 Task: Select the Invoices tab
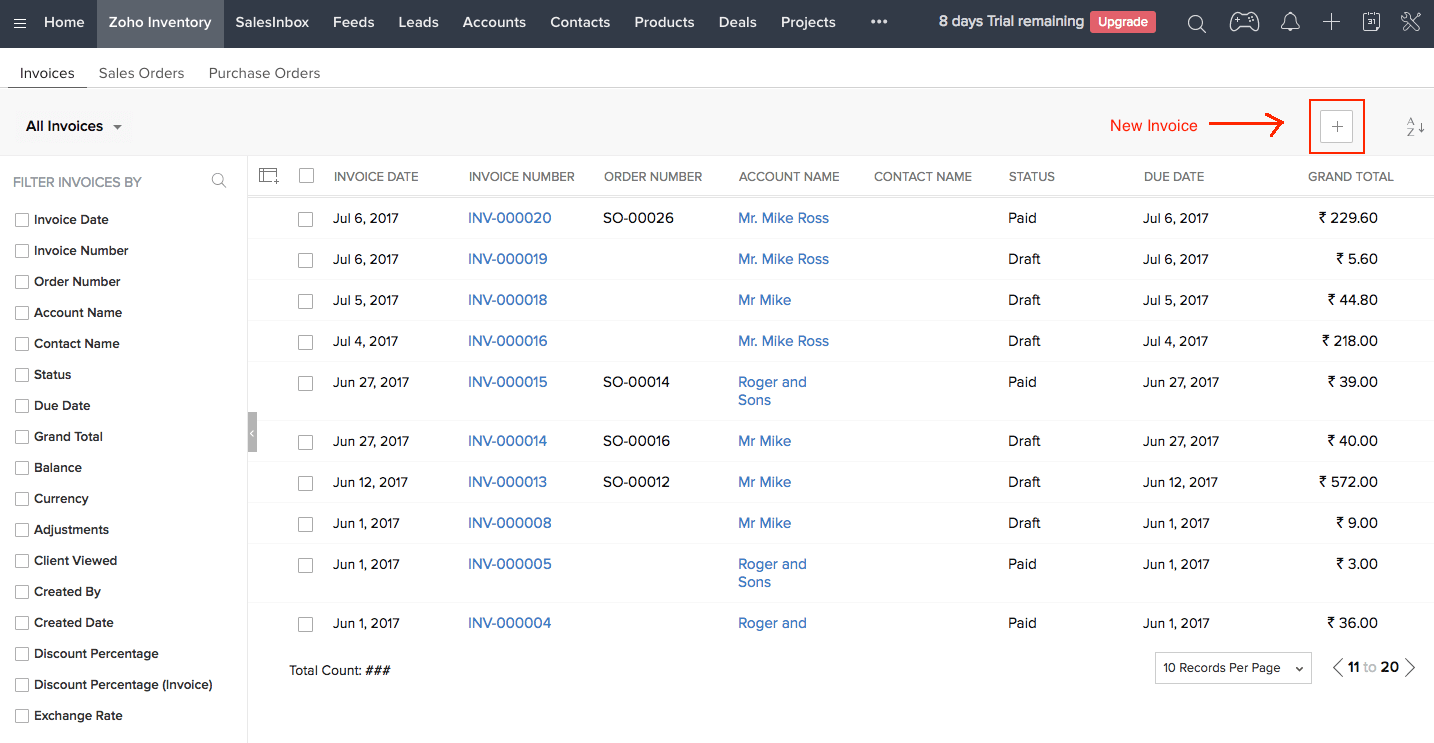47,73
